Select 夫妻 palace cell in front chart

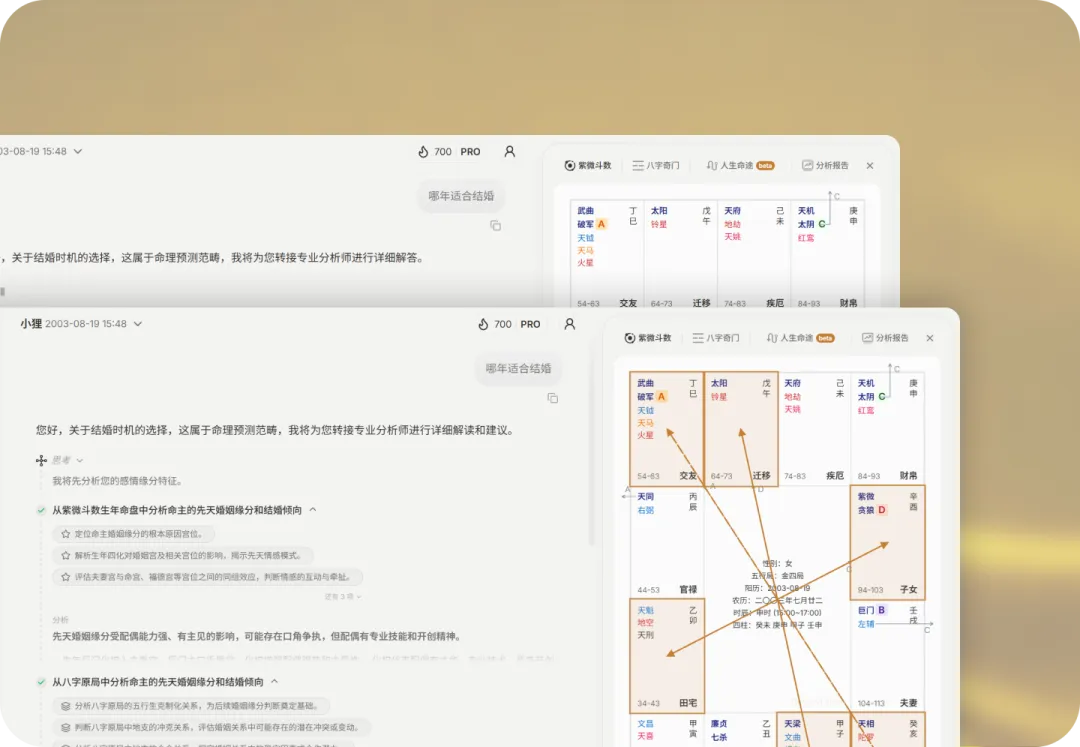point(888,655)
